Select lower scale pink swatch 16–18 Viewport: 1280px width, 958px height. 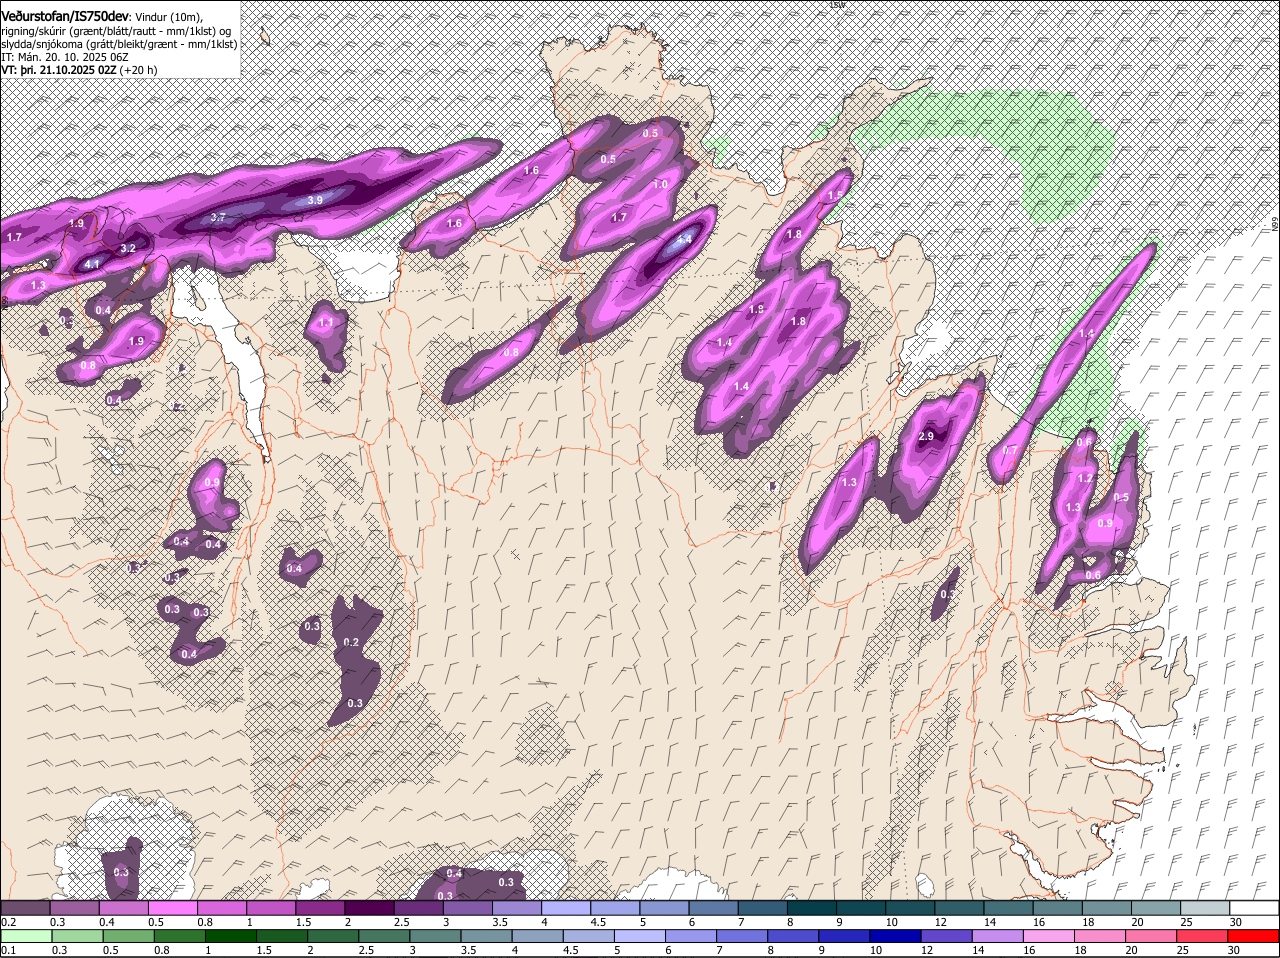[1050, 936]
